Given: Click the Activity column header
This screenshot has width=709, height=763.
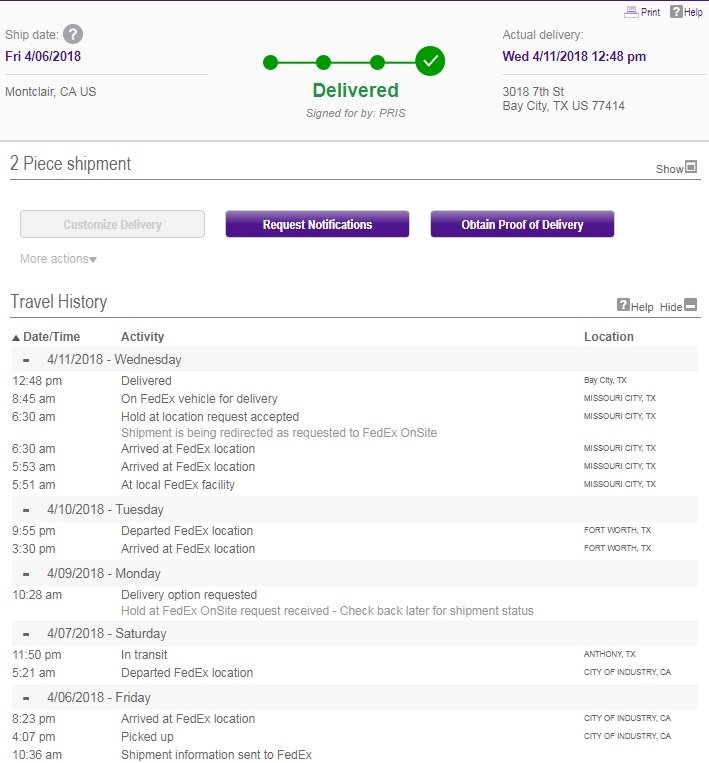Looking at the screenshot, I should pyautogui.click(x=143, y=337).
